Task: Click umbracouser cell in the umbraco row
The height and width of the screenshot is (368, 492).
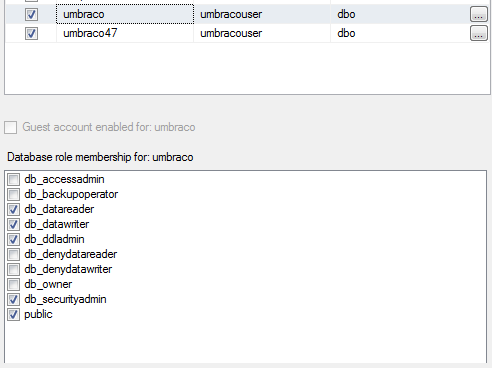Action: coord(262,14)
